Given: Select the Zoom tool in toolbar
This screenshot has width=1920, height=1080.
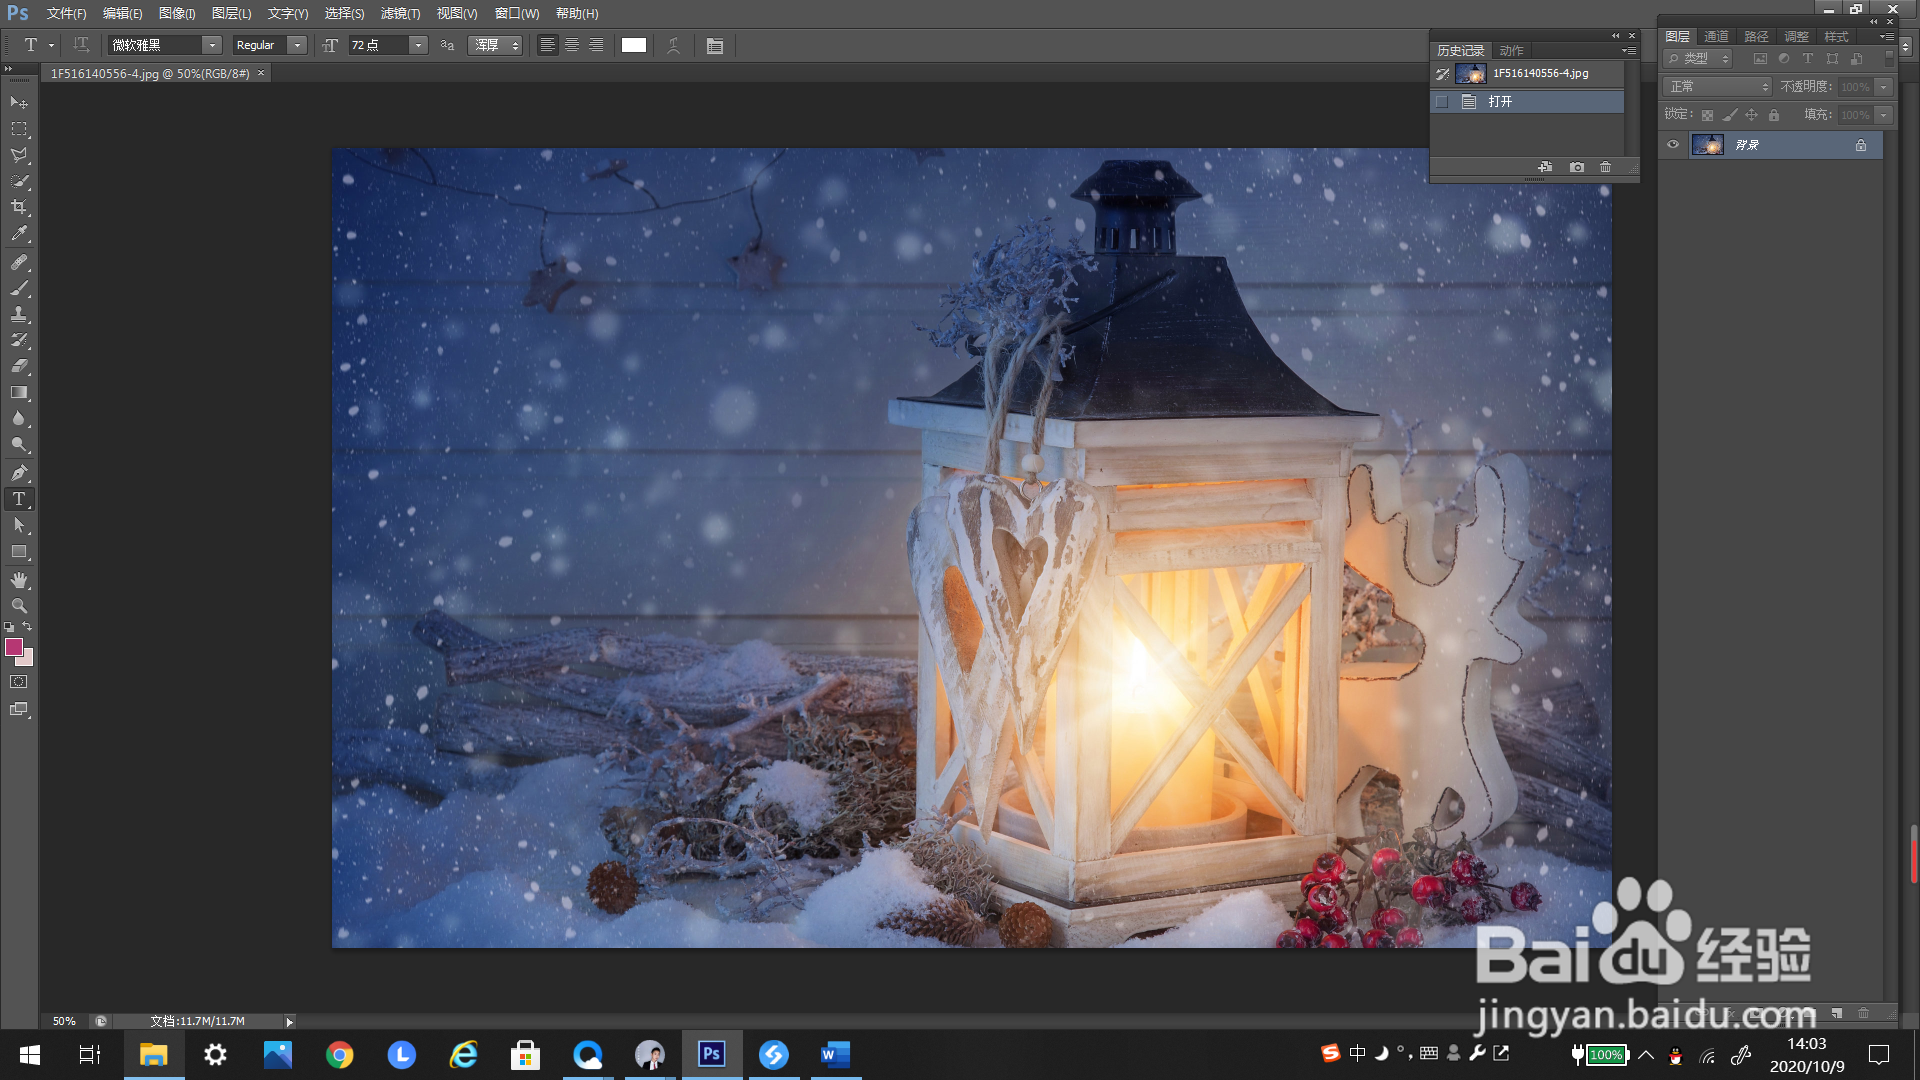Looking at the screenshot, I should click(x=19, y=606).
